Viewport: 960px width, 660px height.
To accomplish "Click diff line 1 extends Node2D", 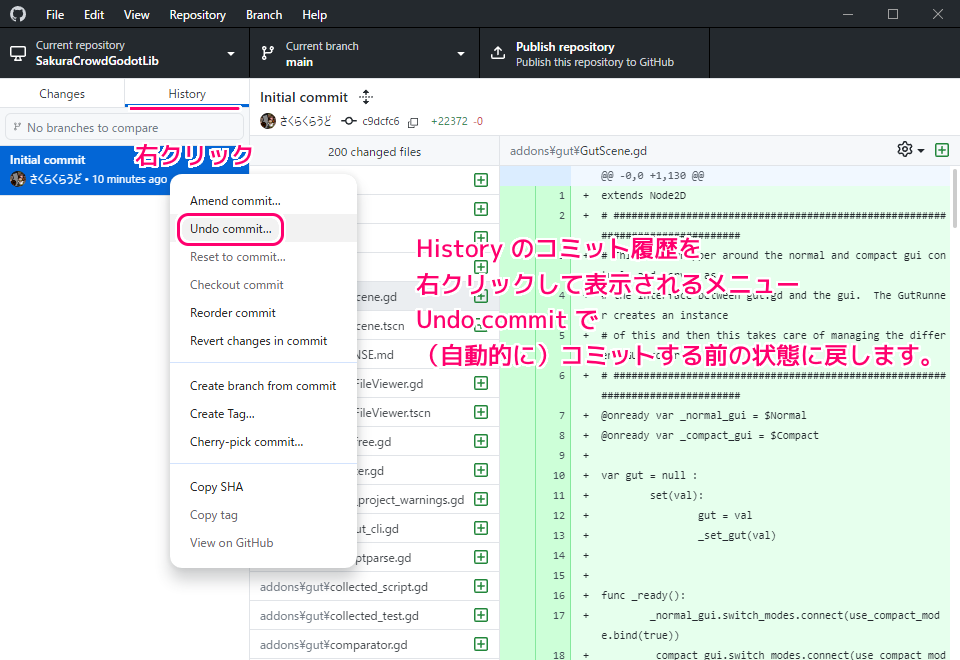I will click(x=643, y=195).
